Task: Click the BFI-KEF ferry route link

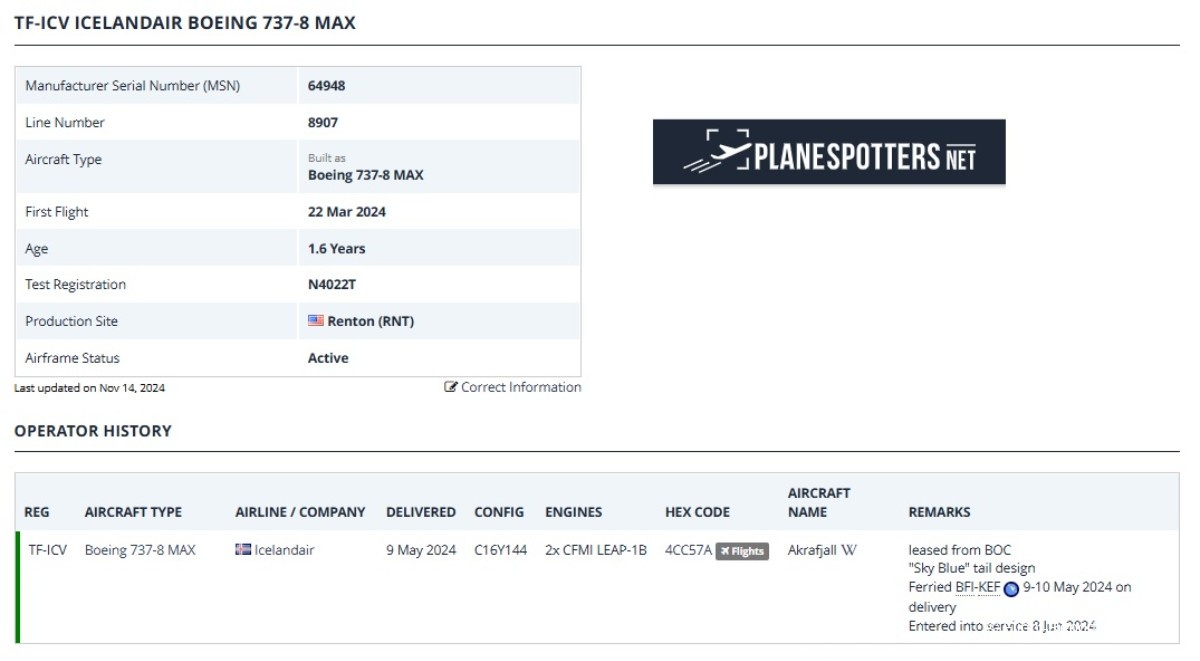Action: (977, 587)
